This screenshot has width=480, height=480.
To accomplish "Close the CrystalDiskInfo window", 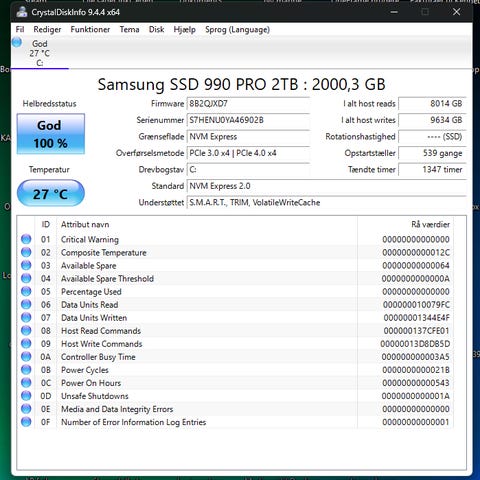I will click(456, 12).
